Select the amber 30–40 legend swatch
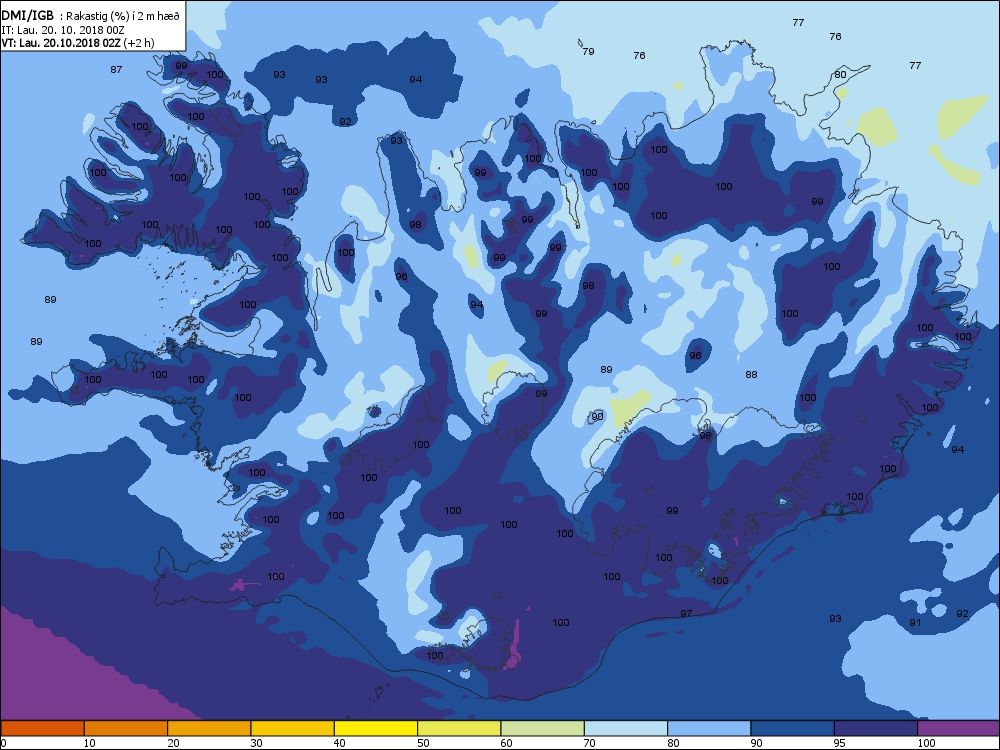The width and height of the screenshot is (1000, 750). tap(293, 728)
